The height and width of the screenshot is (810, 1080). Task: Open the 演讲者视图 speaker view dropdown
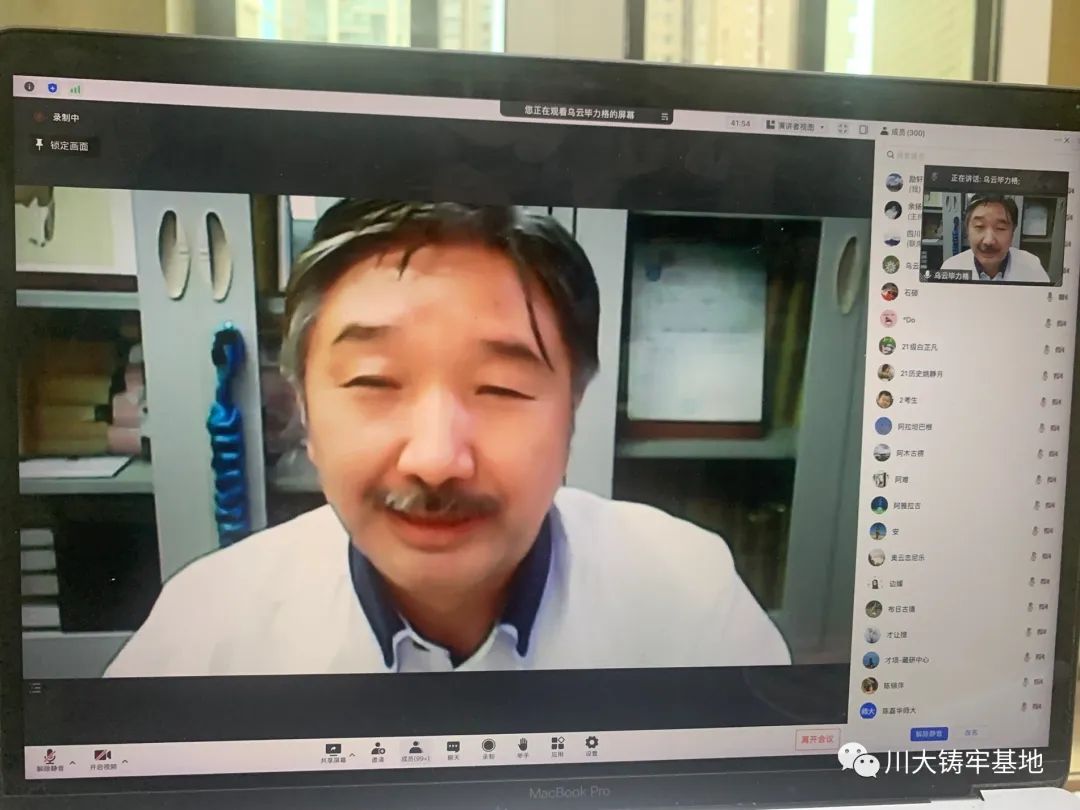(795, 126)
